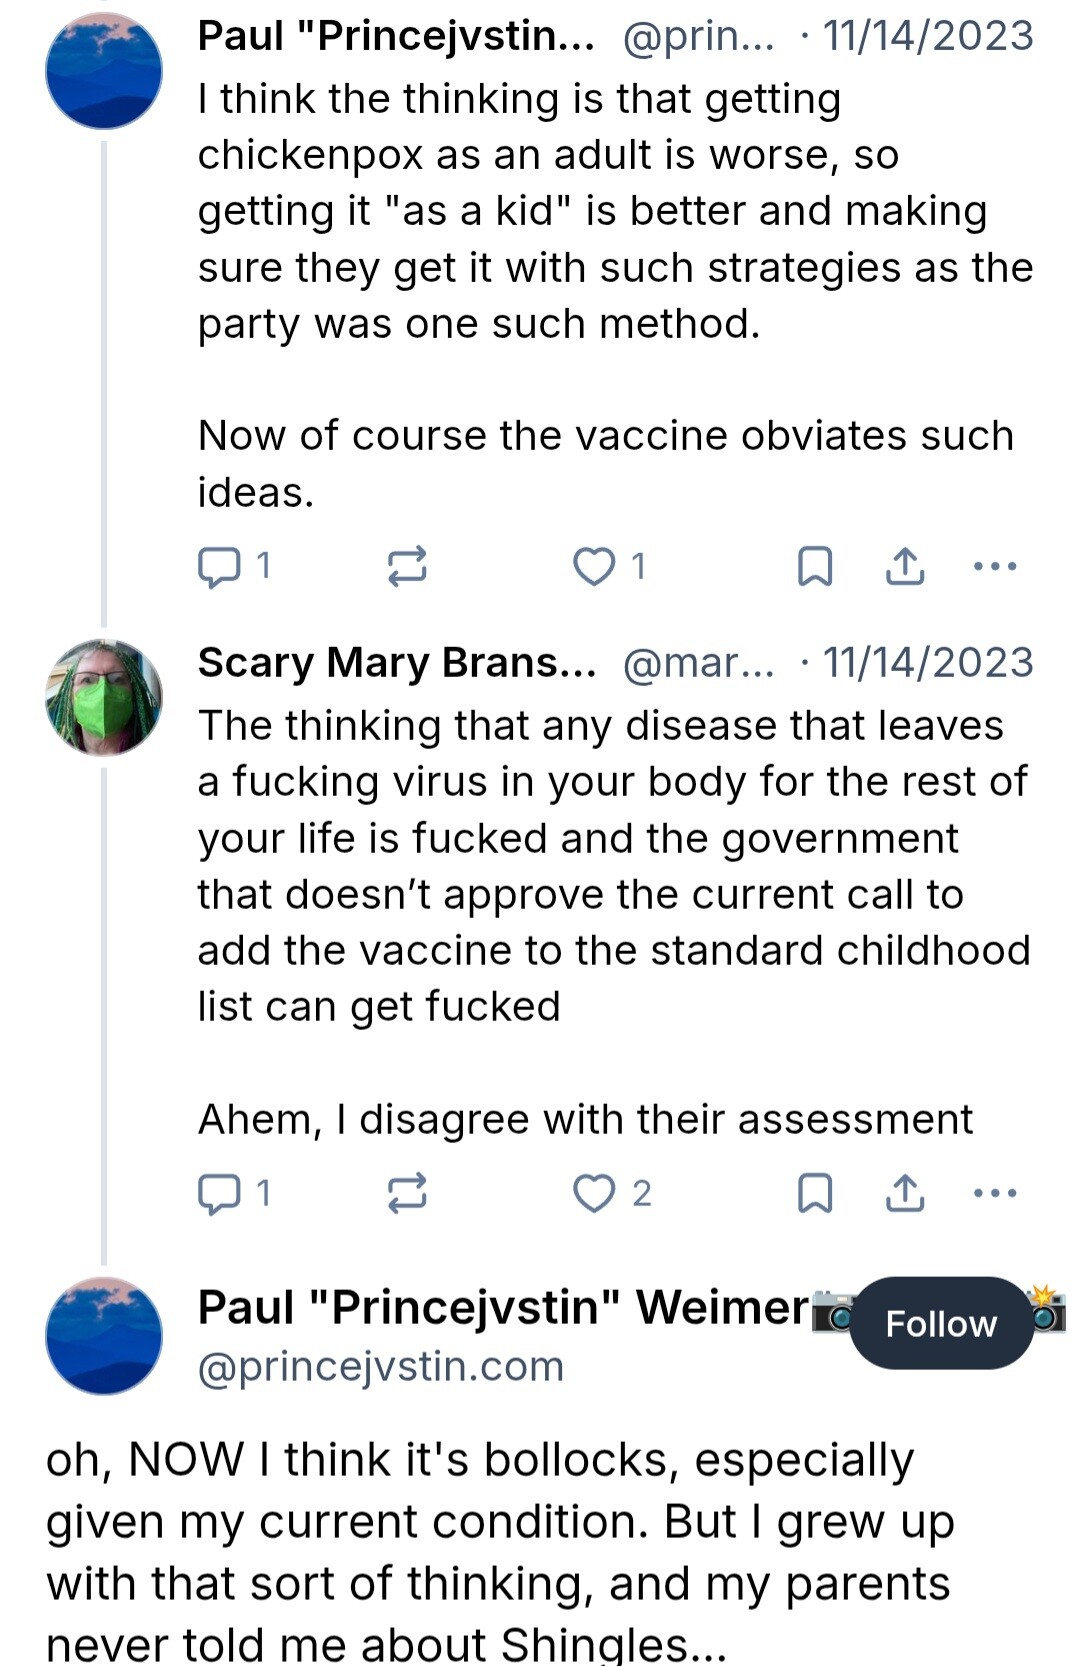Repost Scary Mary's vaccine post
1080x1666 pixels.
click(x=407, y=1193)
